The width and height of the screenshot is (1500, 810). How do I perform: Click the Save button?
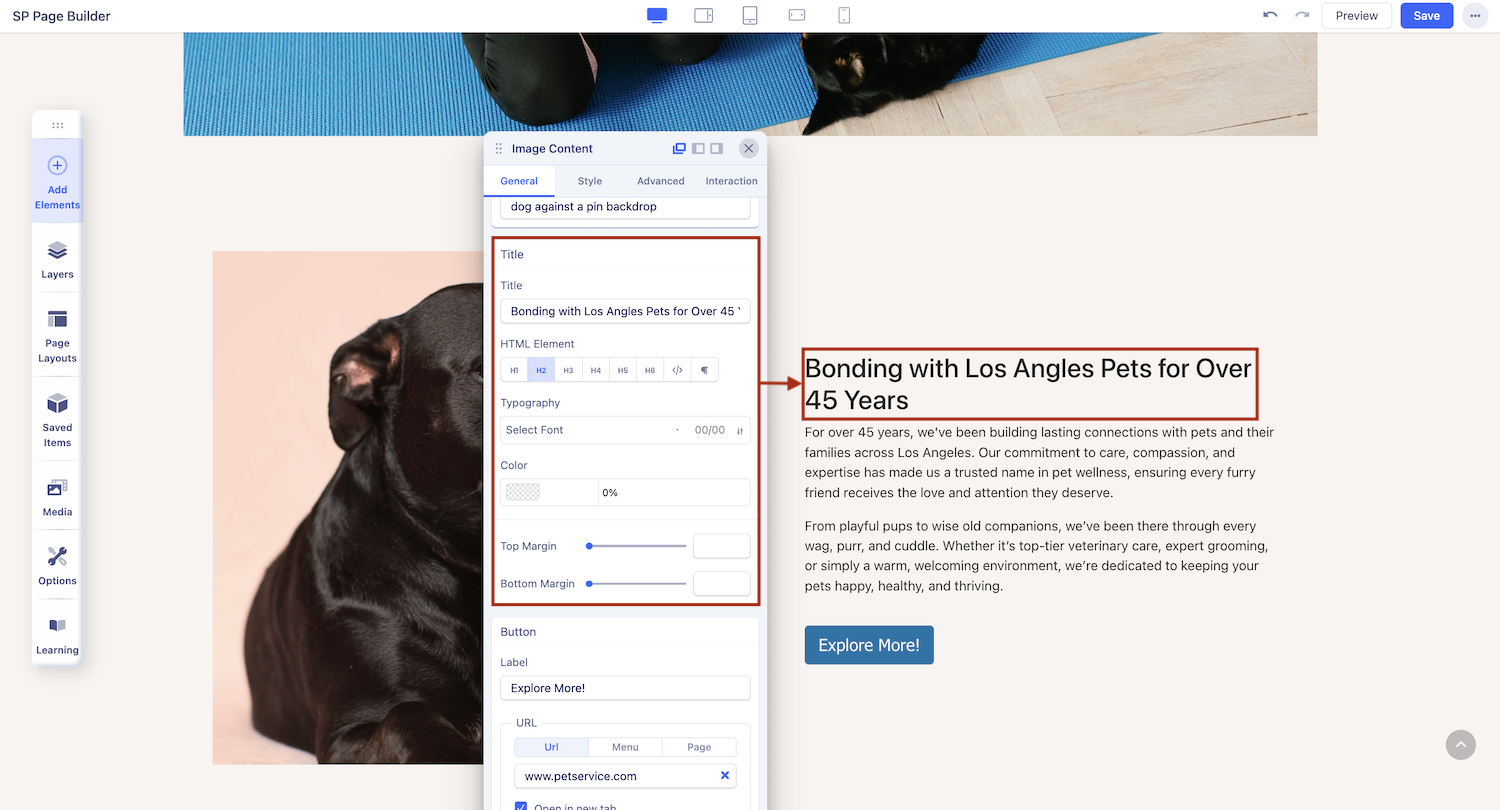[1426, 16]
